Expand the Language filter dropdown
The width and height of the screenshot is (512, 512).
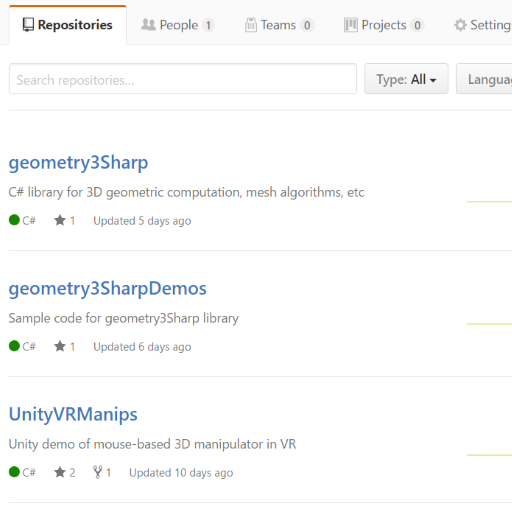click(484, 79)
